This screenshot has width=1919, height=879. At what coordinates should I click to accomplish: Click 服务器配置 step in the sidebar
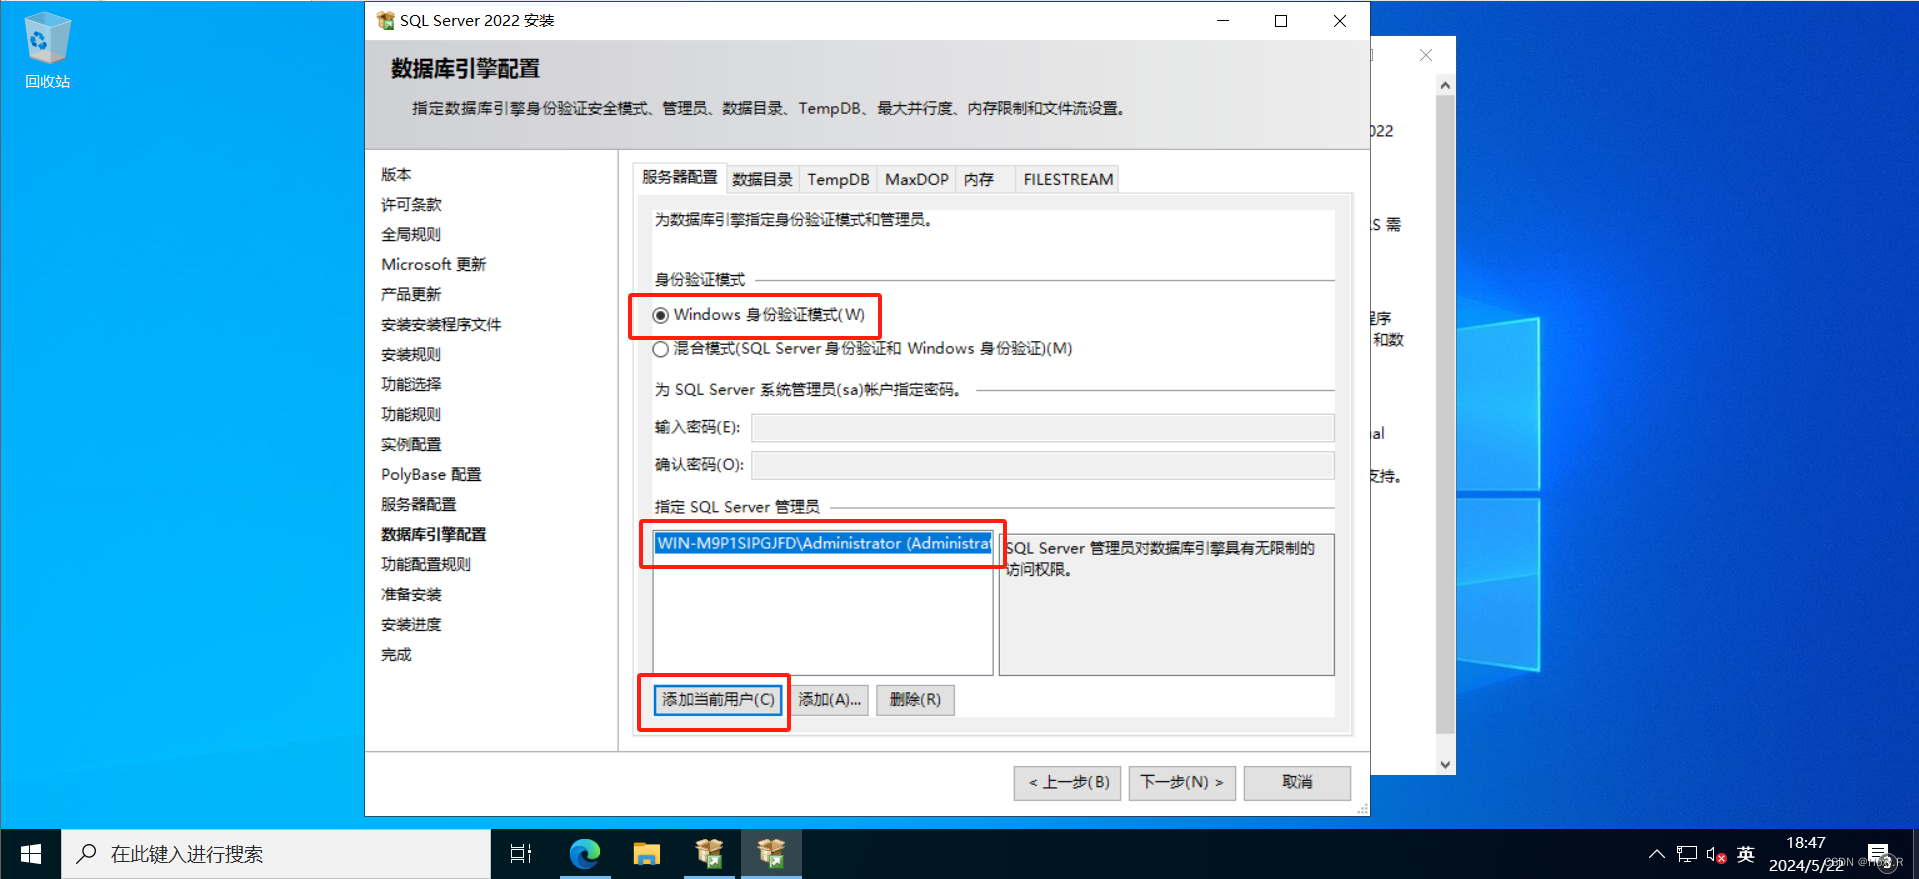(418, 504)
